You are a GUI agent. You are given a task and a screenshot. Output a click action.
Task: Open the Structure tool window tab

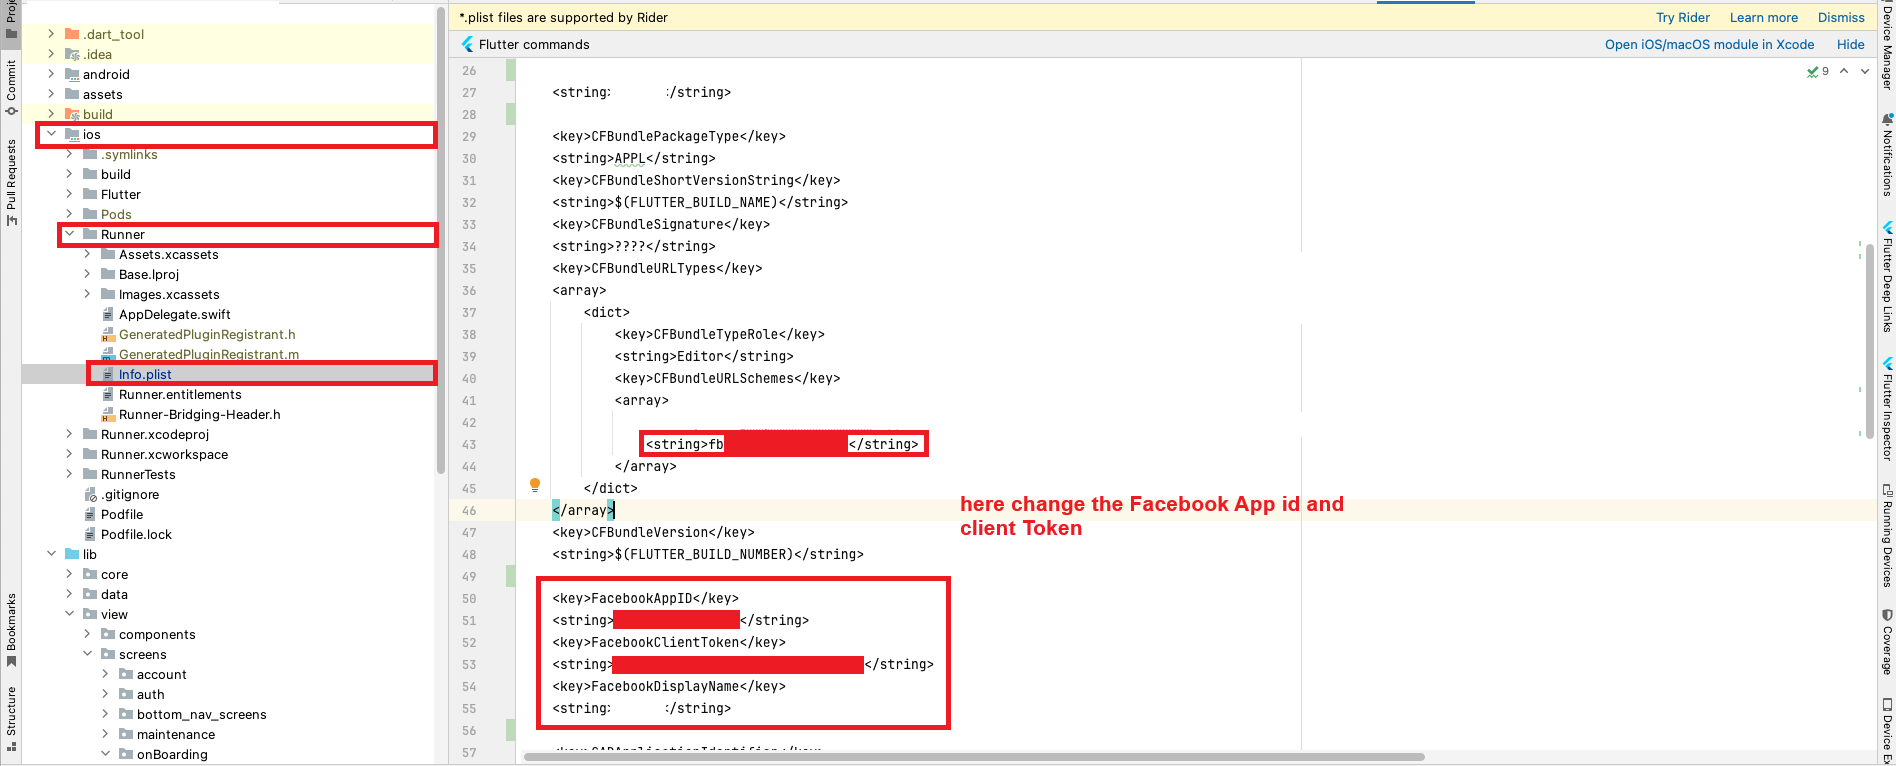click(11, 716)
